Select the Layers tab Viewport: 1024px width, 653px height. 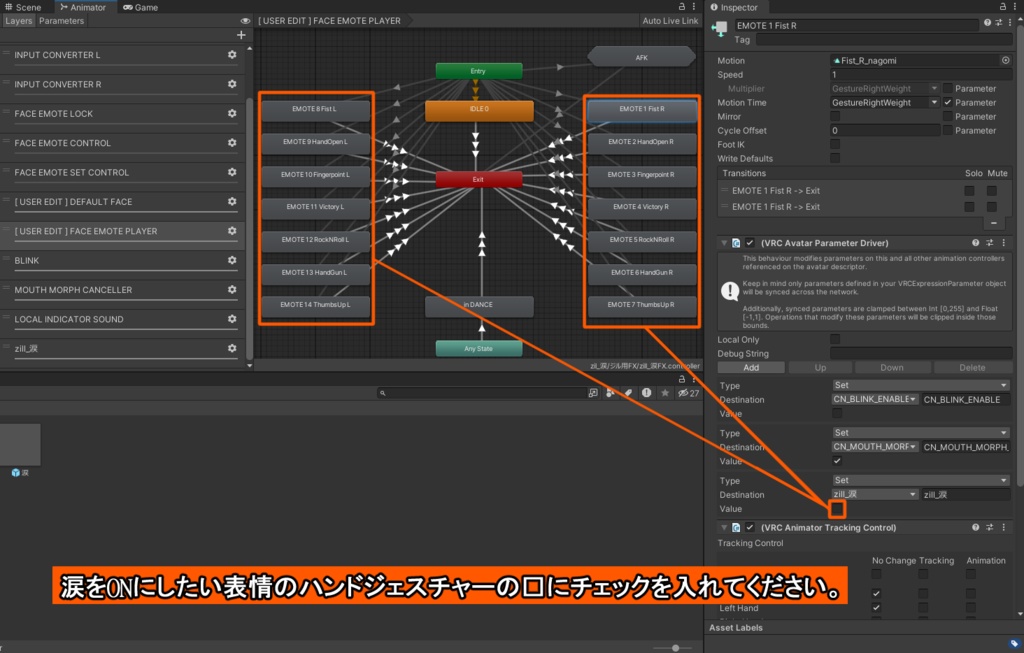pos(18,21)
